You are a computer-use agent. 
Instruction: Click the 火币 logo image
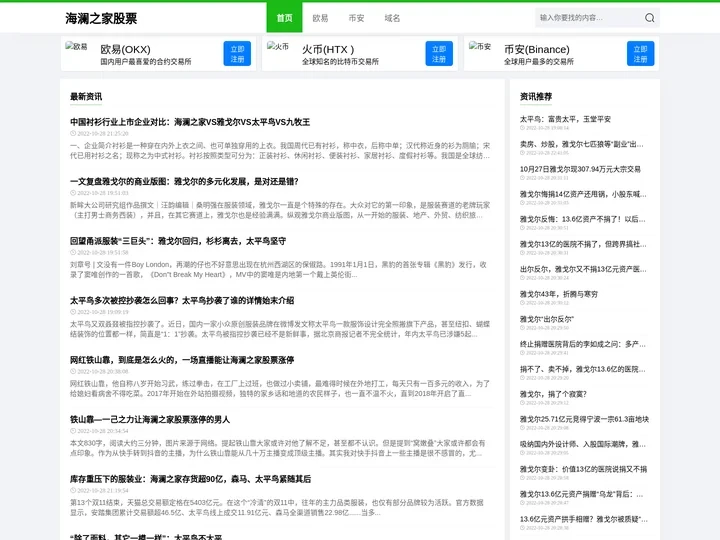tap(278, 46)
